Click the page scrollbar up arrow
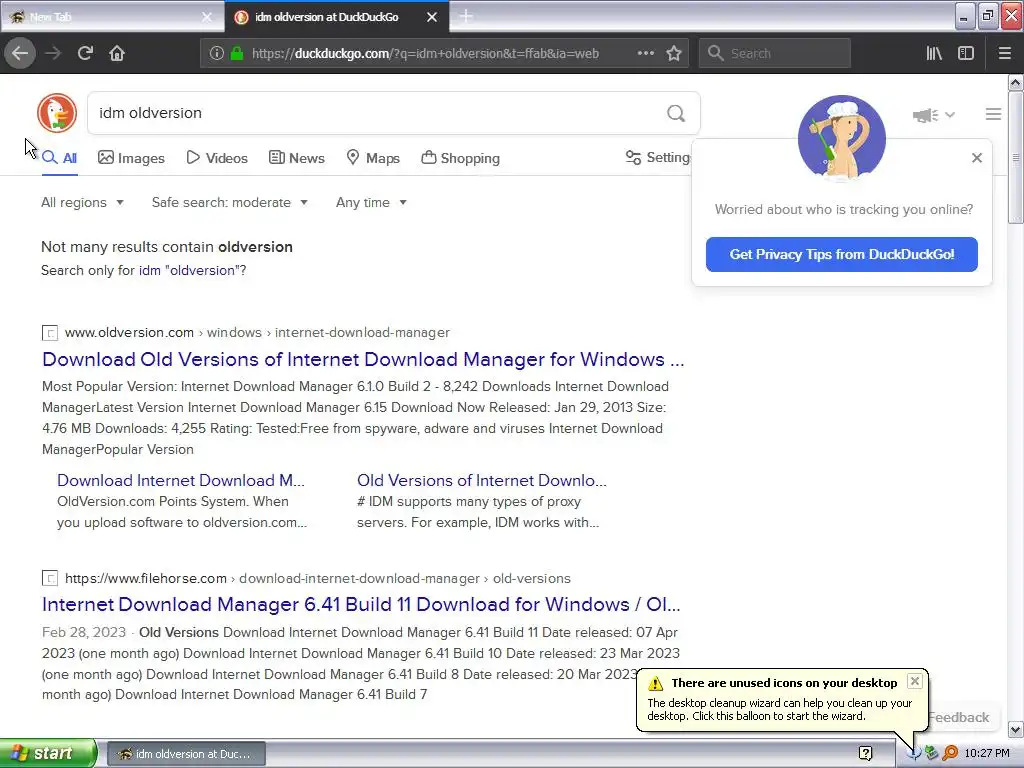 pos(1016,83)
